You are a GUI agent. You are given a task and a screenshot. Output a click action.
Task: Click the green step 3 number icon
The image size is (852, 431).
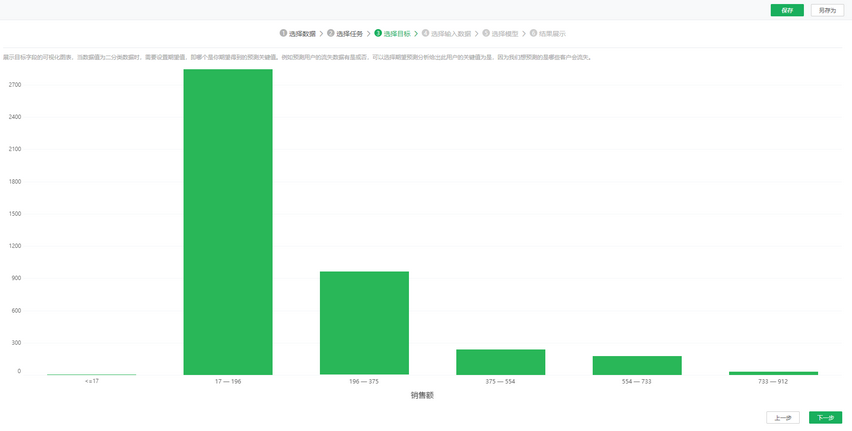(378, 33)
